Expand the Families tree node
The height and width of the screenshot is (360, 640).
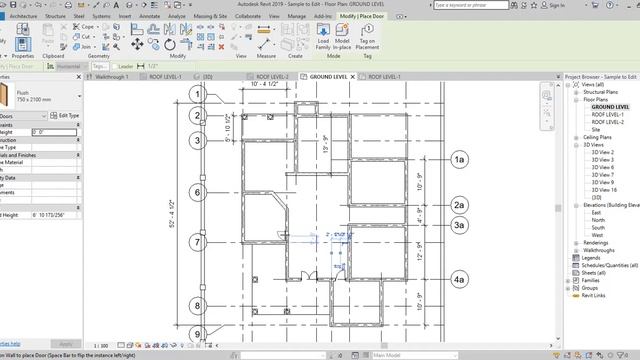(568, 281)
